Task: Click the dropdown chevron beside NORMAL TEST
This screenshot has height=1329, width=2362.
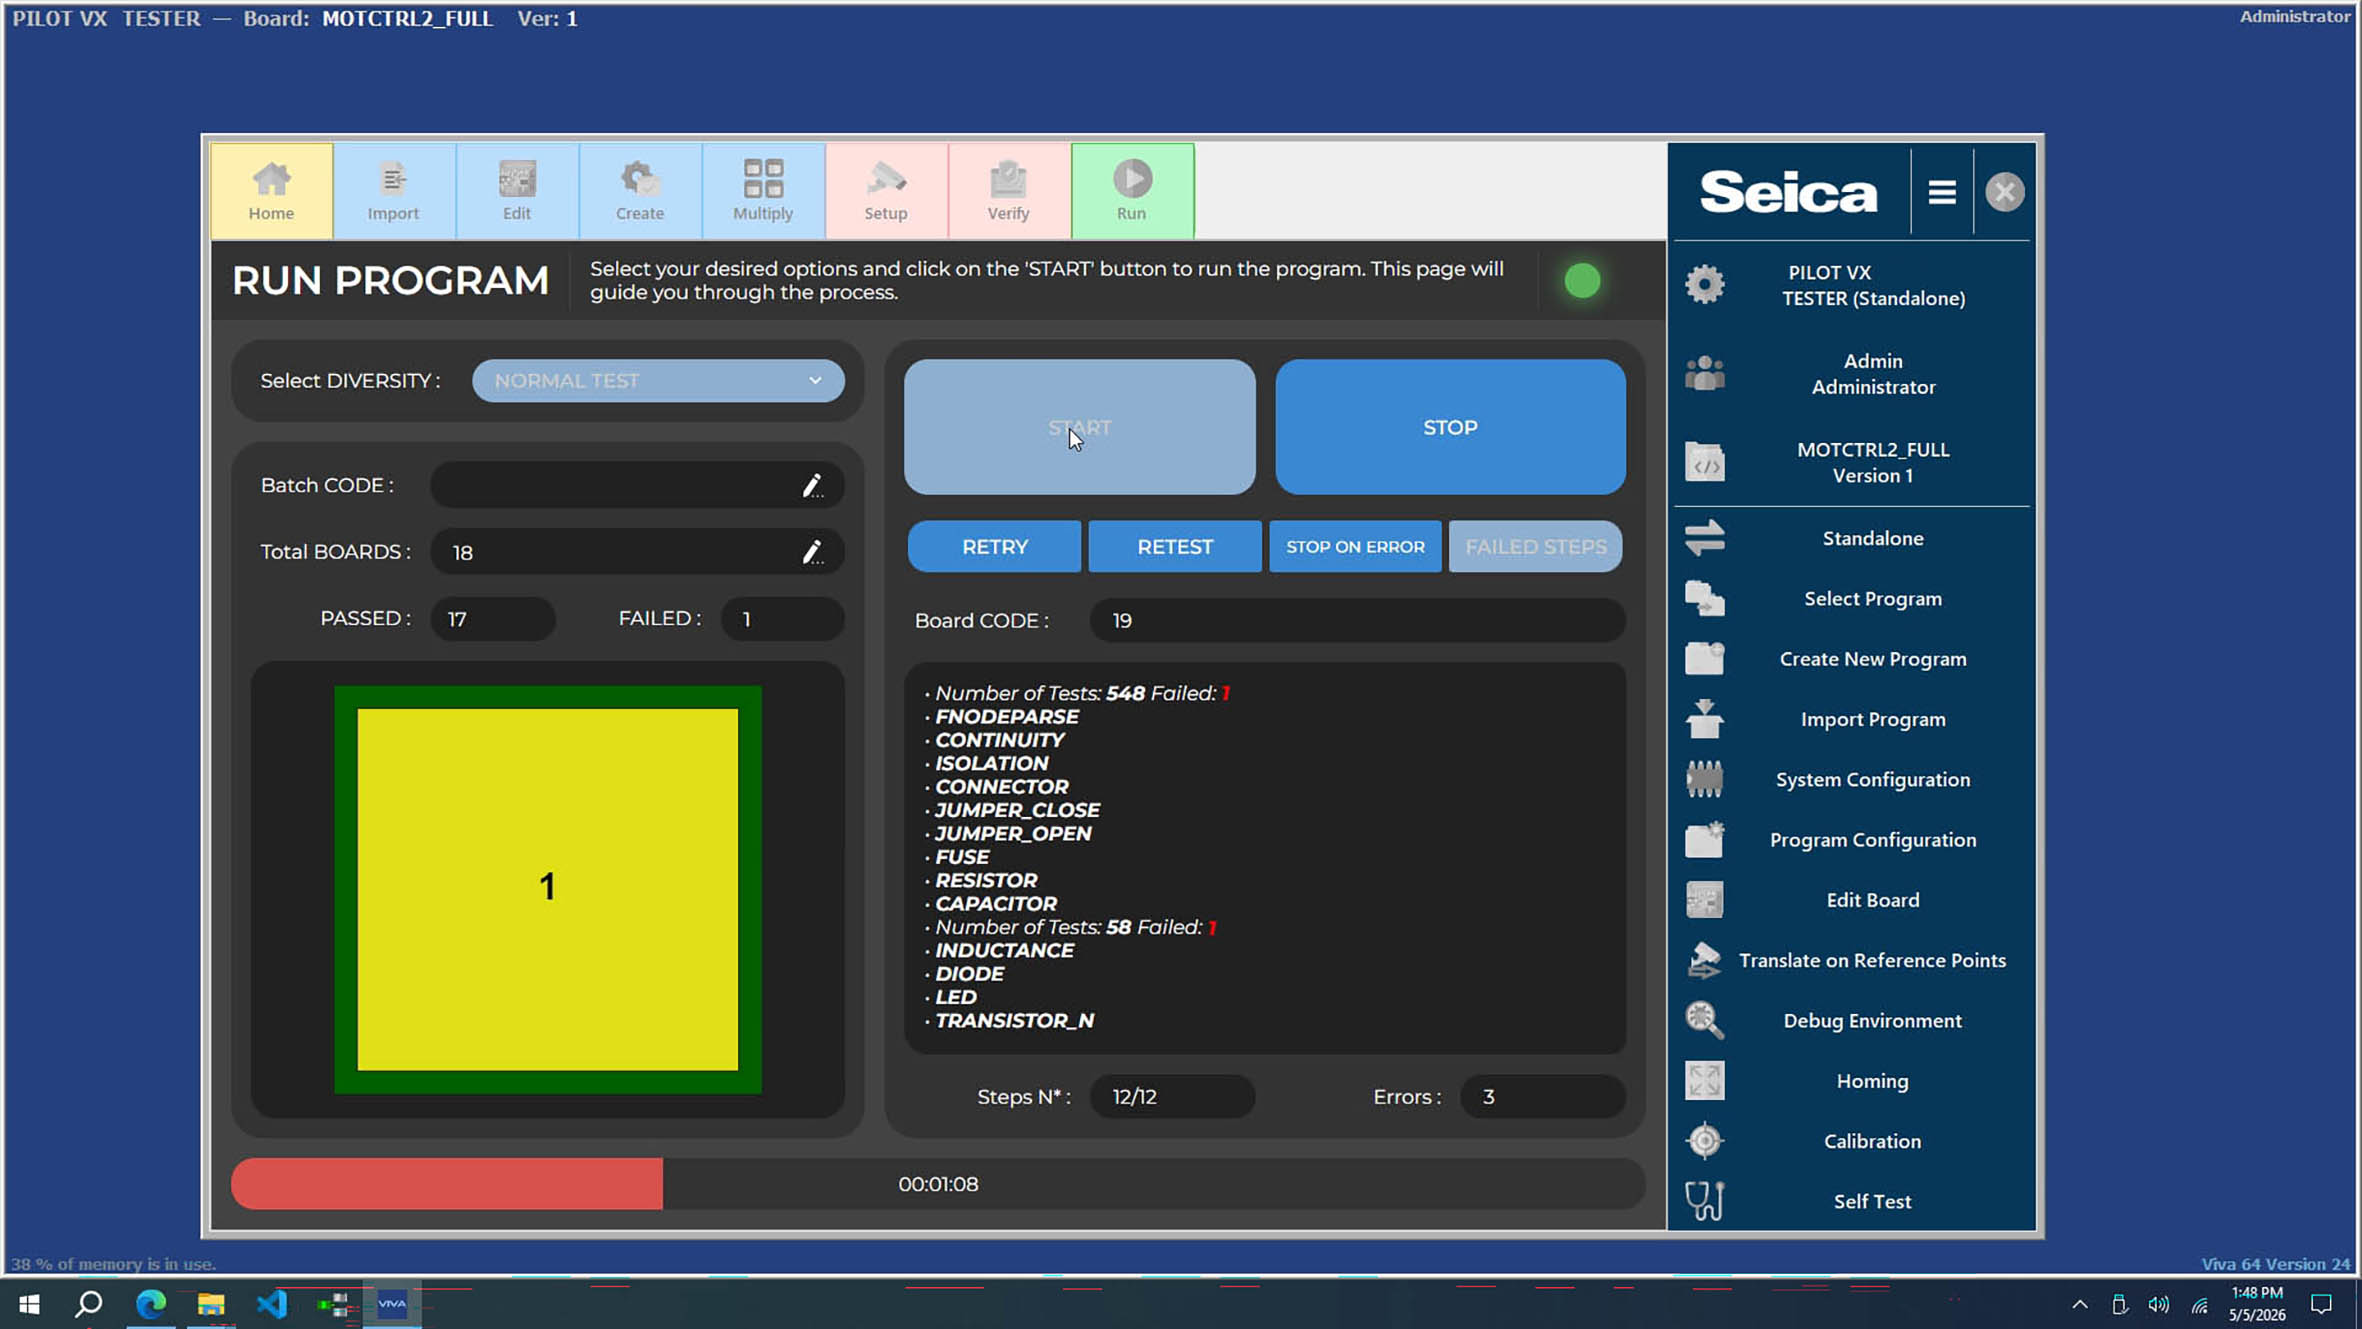Action: (815, 381)
